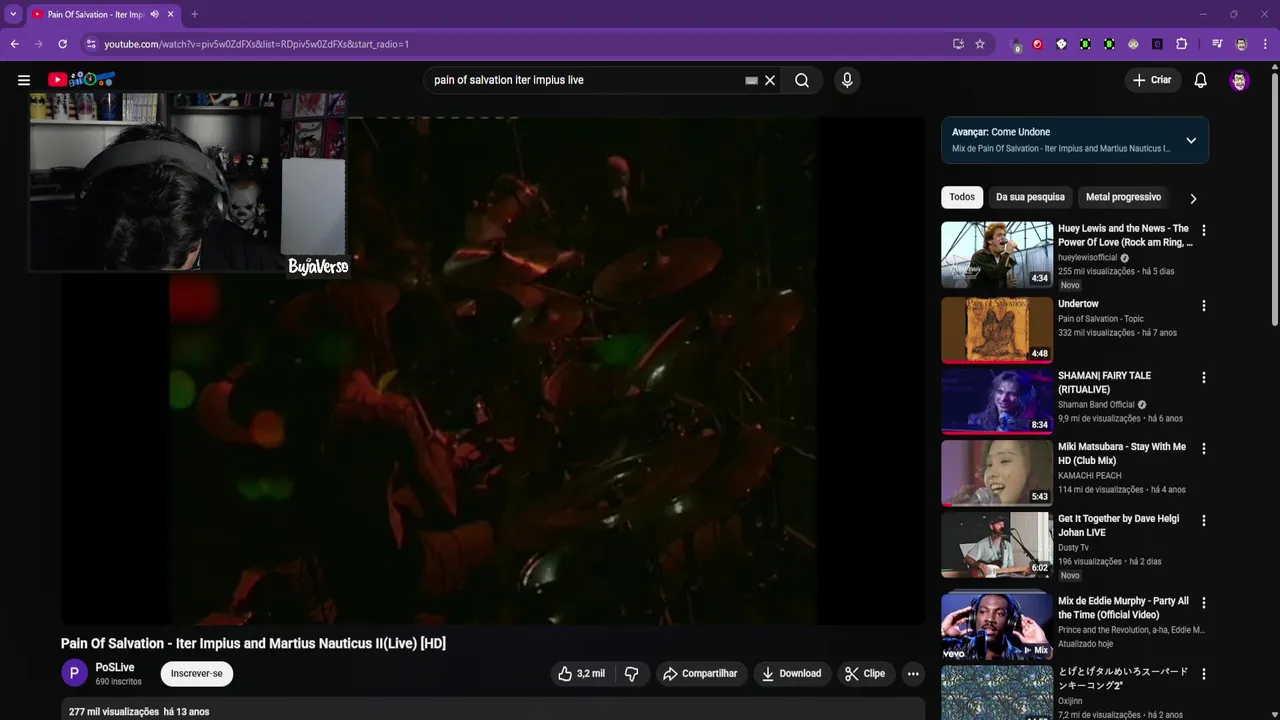The image size is (1280, 720).
Task: Open YouTube notifications bell
Action: pos(1201,80)
